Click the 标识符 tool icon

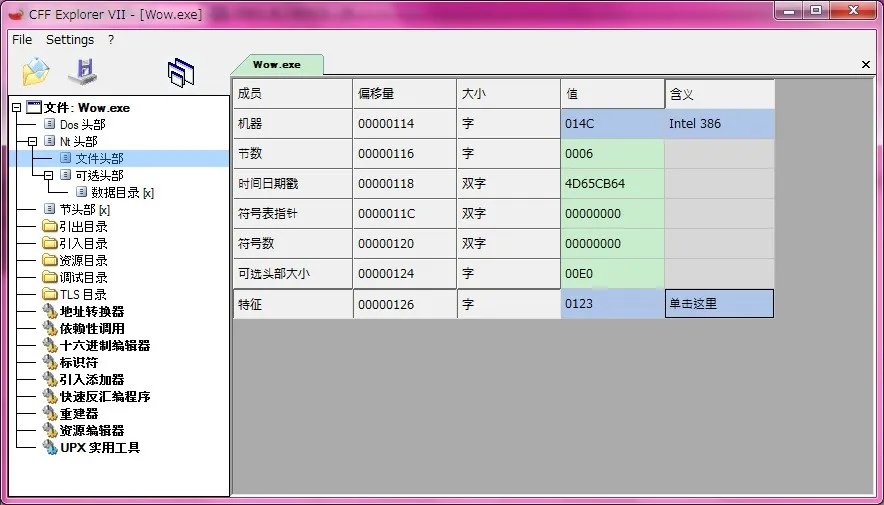pyautogui.click(x=50, y=362)
